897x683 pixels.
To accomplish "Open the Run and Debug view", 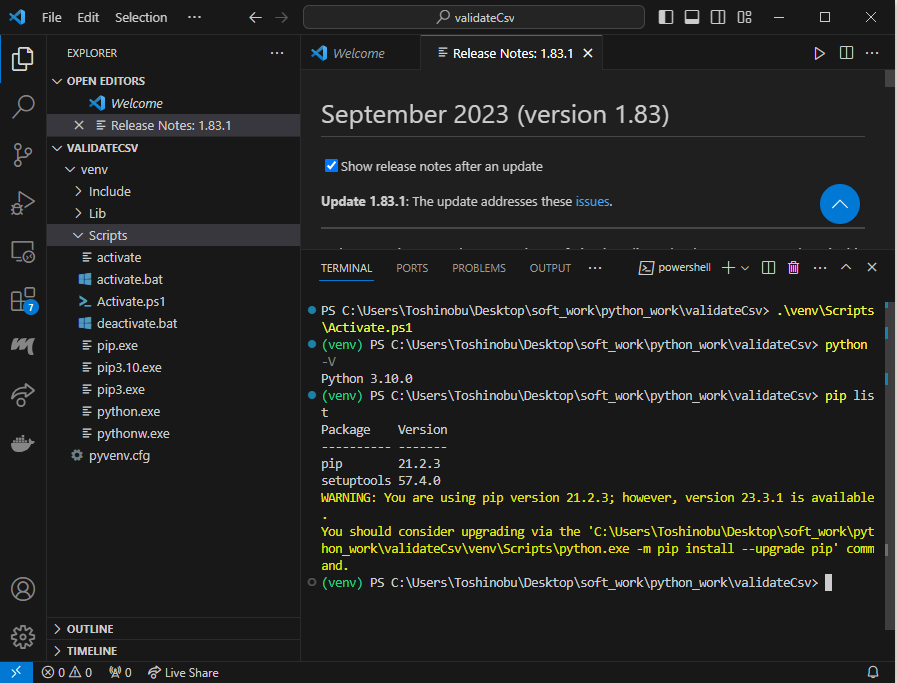I will tap(23, 202).
